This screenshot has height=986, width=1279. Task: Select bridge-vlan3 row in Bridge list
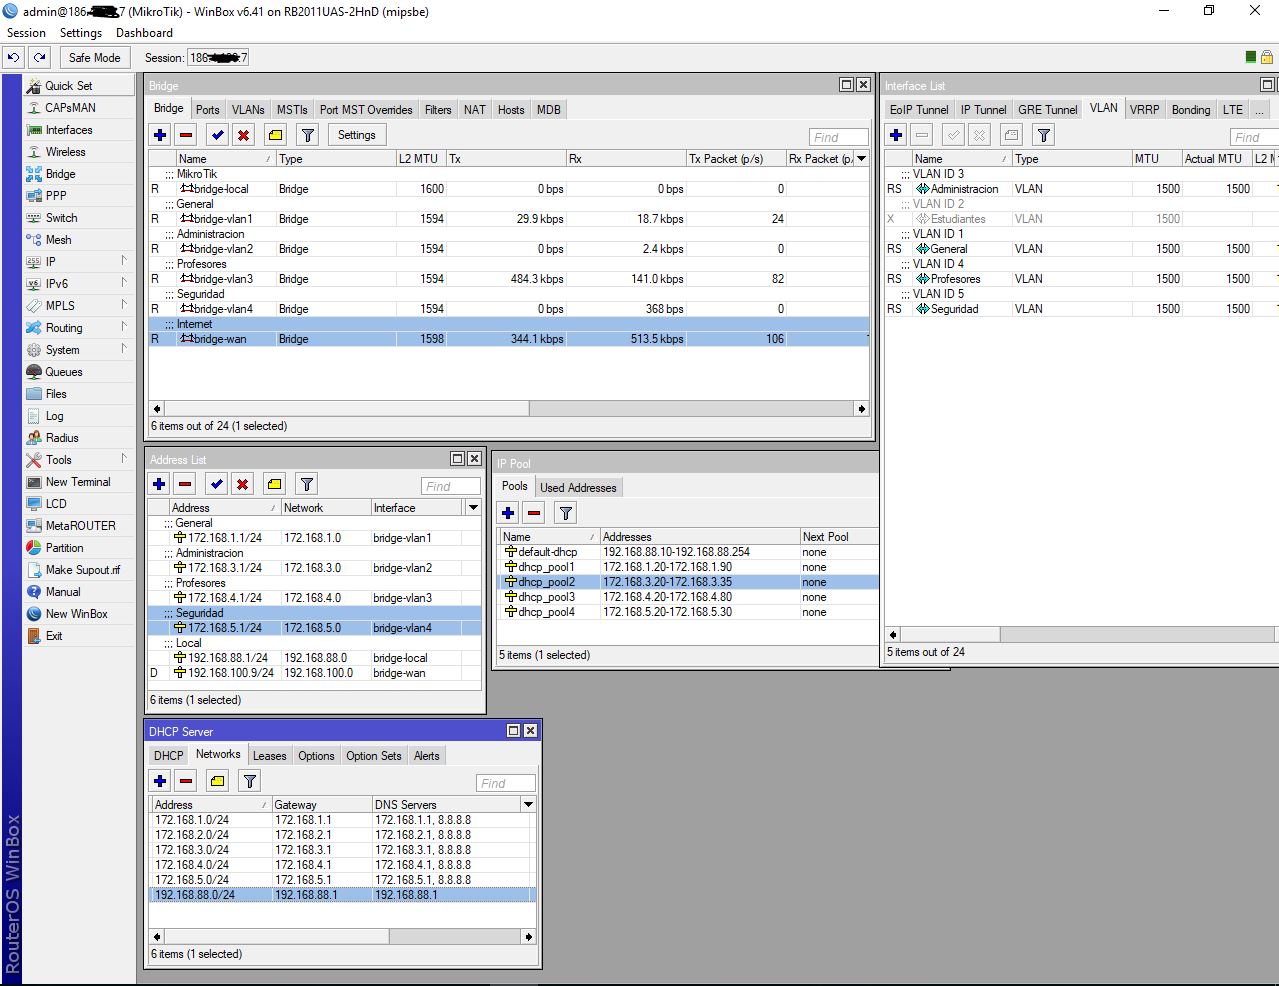pyautogui.click(x=508, y=279)
